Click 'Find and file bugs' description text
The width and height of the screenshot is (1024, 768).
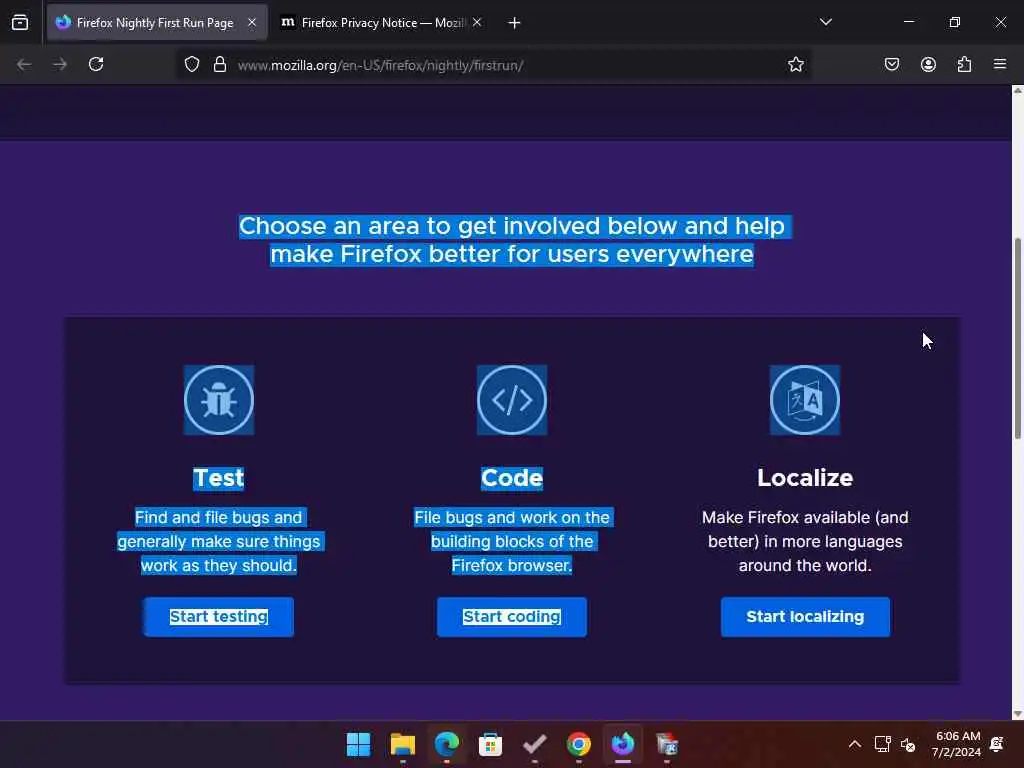219,541
